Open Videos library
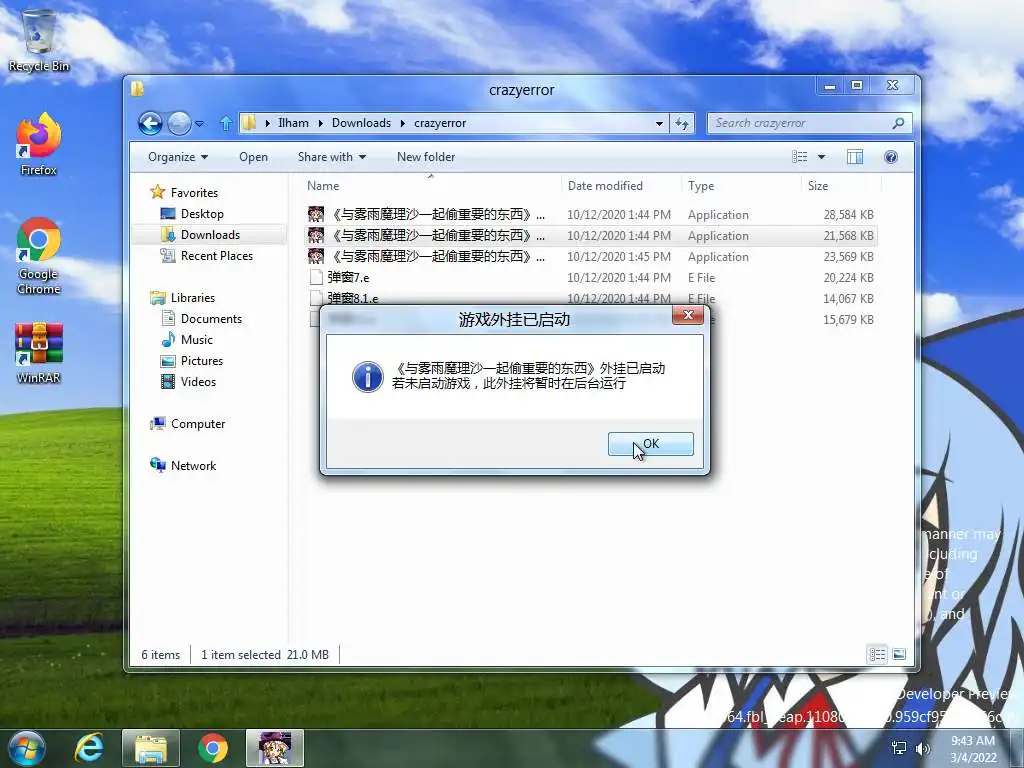Image resolution: width=1024 pixels, height=768 pixels. [198, 381]
